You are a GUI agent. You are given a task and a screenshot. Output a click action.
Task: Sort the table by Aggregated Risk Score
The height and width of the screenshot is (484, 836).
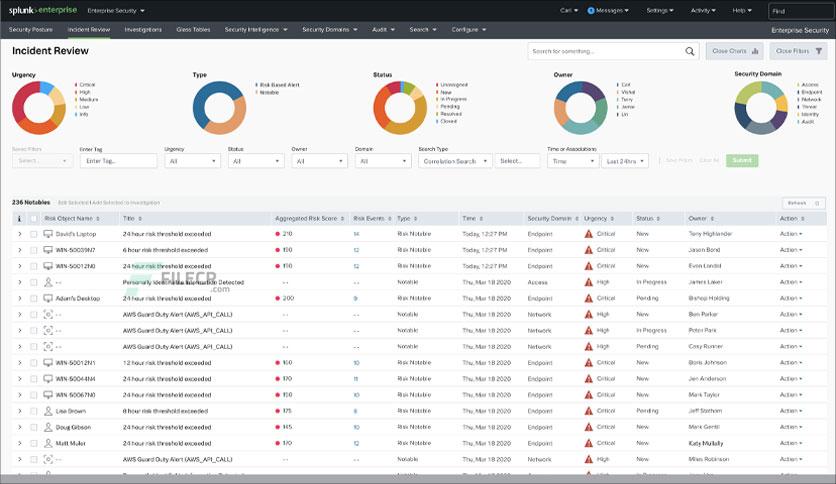[x=342, y=219]
